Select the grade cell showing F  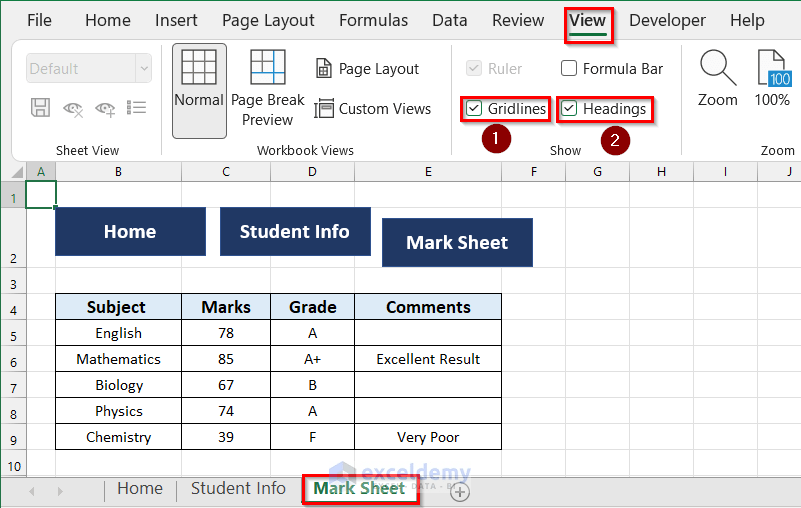(x=313, y=437)
